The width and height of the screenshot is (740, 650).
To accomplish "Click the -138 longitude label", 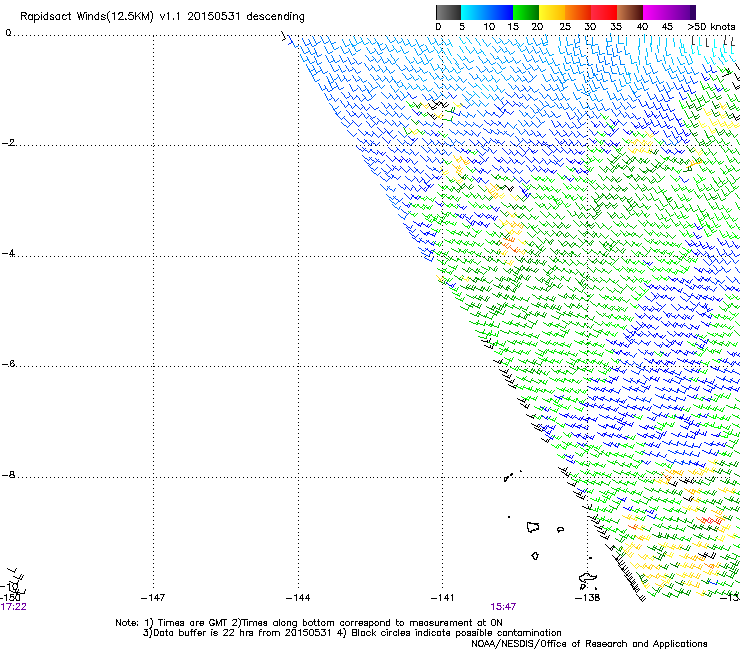I will click(587, 598).
